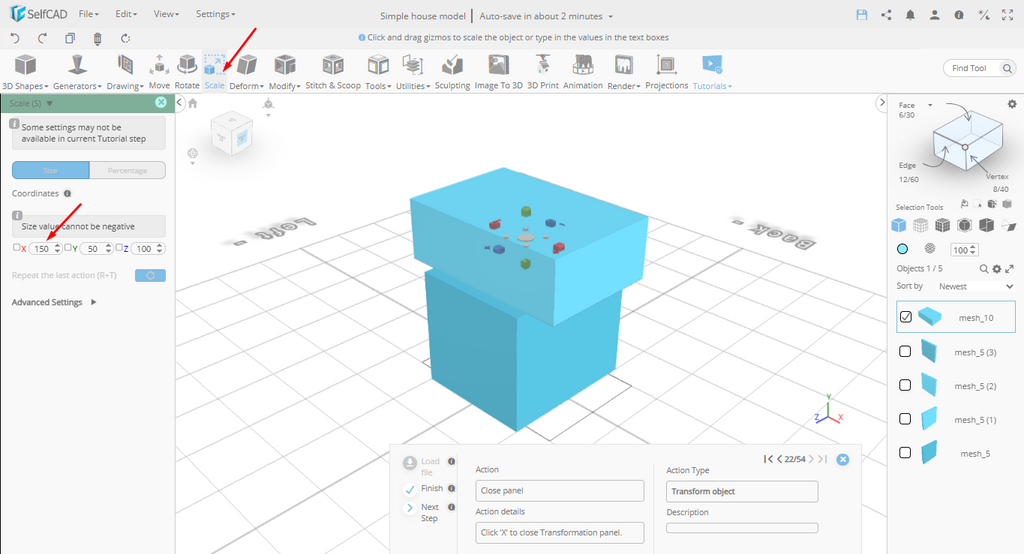Open the Animation tool
The height and width of the screenshot is (554, 1024).
point(583,72)
